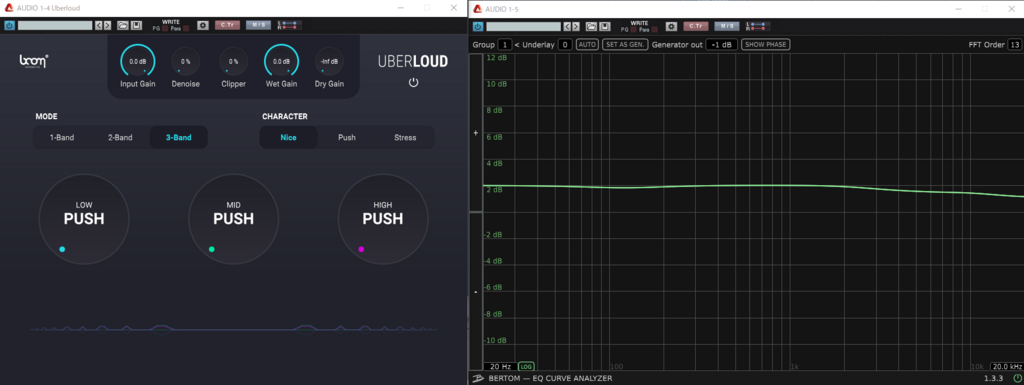The image size is (1024, 385).
Task: Open preset folder in Uberloud window
Action: [123, 25]
